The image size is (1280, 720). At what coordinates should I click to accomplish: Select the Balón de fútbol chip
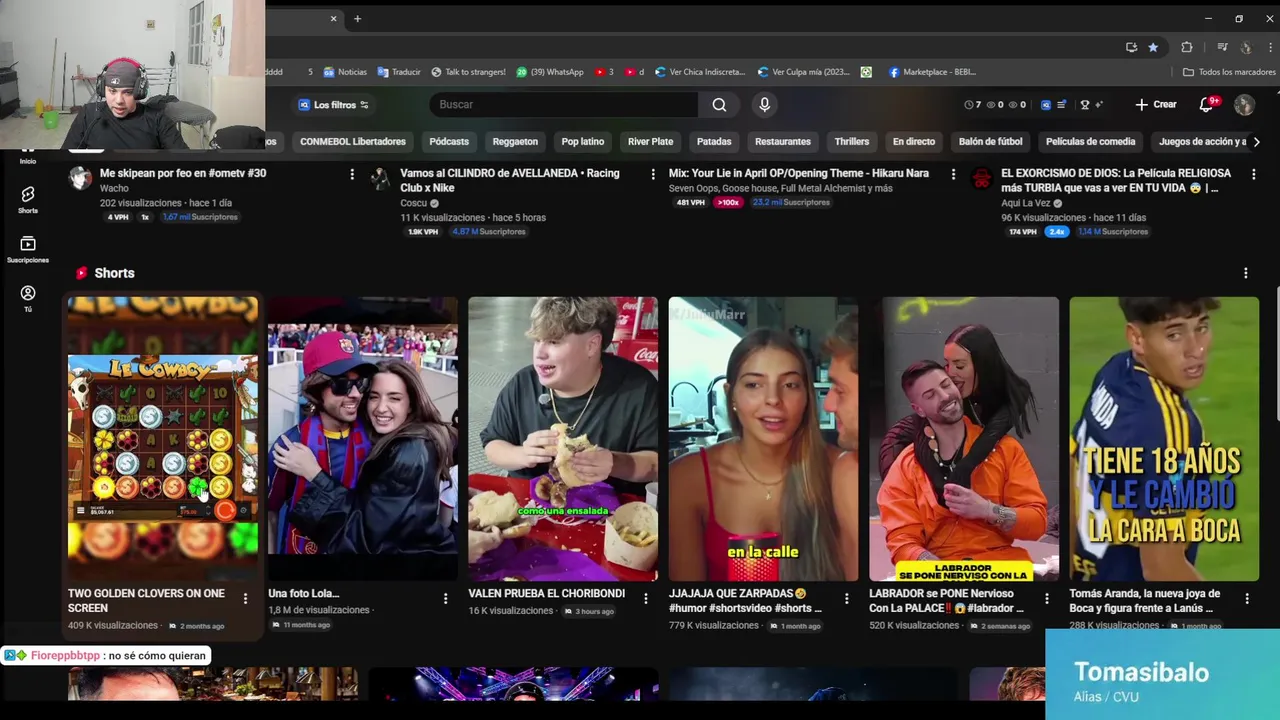[991, 142]
